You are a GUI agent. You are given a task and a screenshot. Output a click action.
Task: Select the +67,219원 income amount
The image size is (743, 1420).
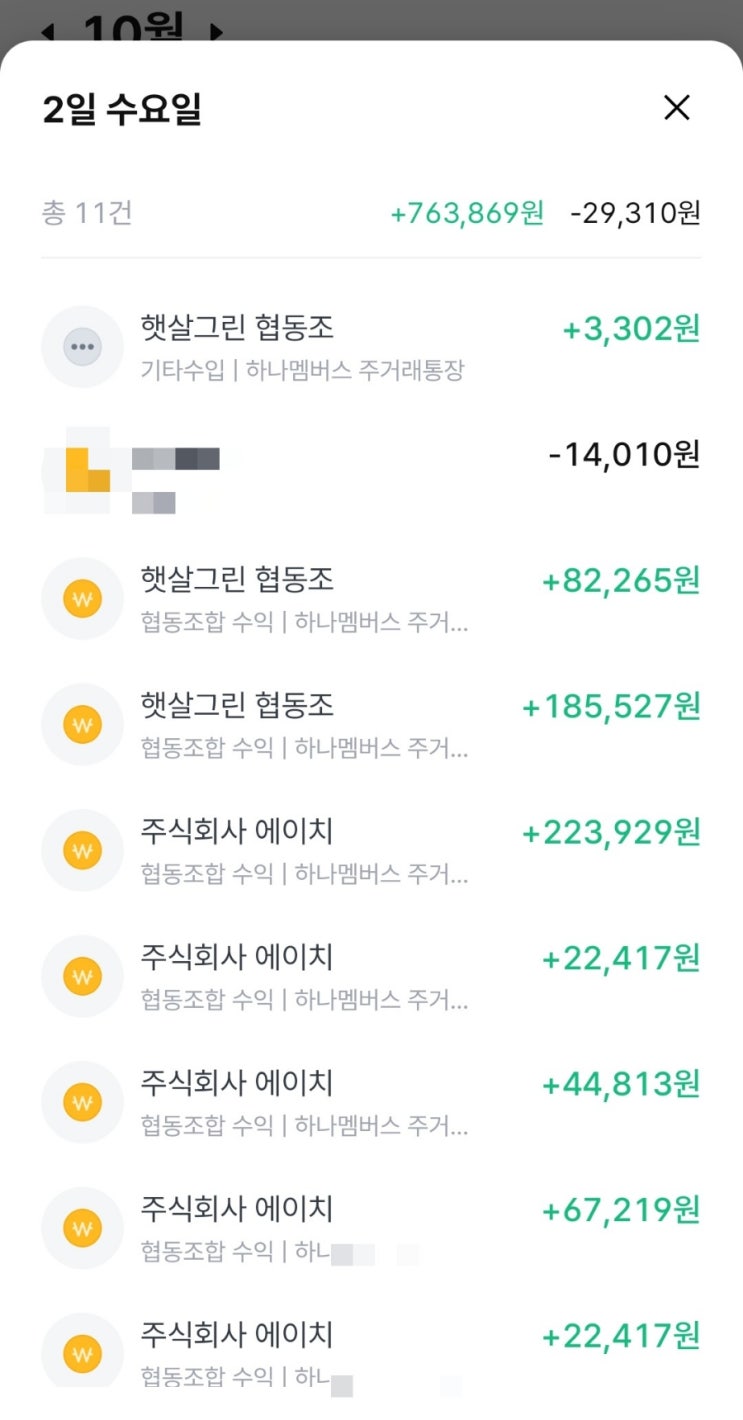coord(620,1211)
